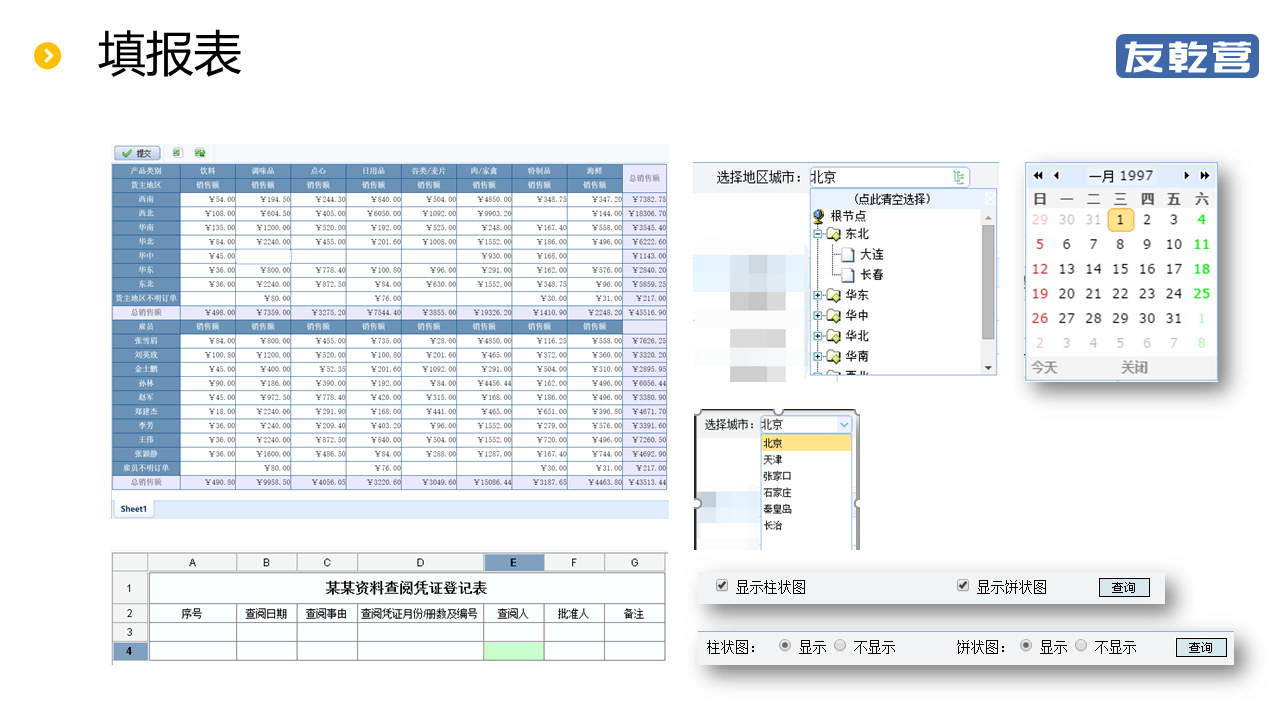Choose 石家庄 in the city dropdown list
1280x720 pixels.
806,493
